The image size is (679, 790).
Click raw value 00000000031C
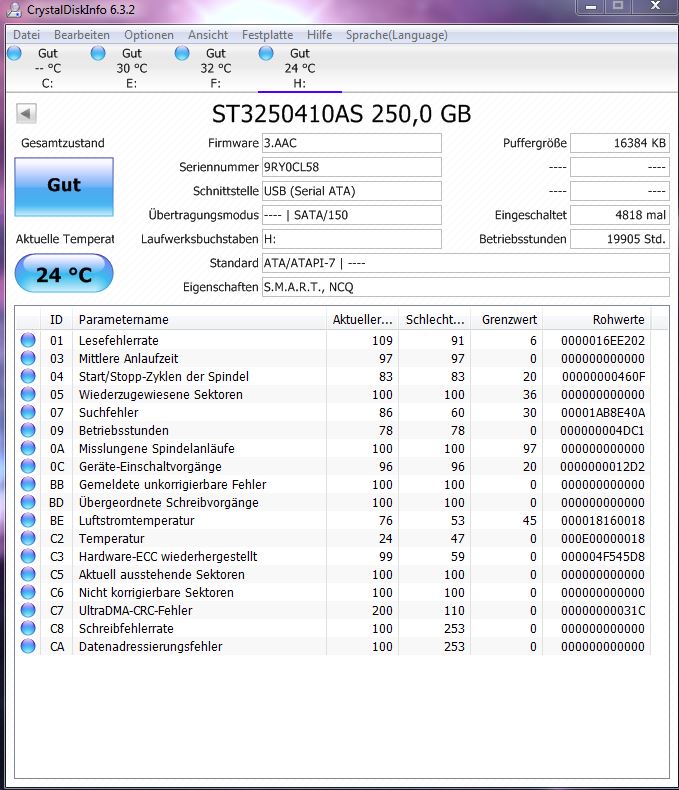[603, 611]
